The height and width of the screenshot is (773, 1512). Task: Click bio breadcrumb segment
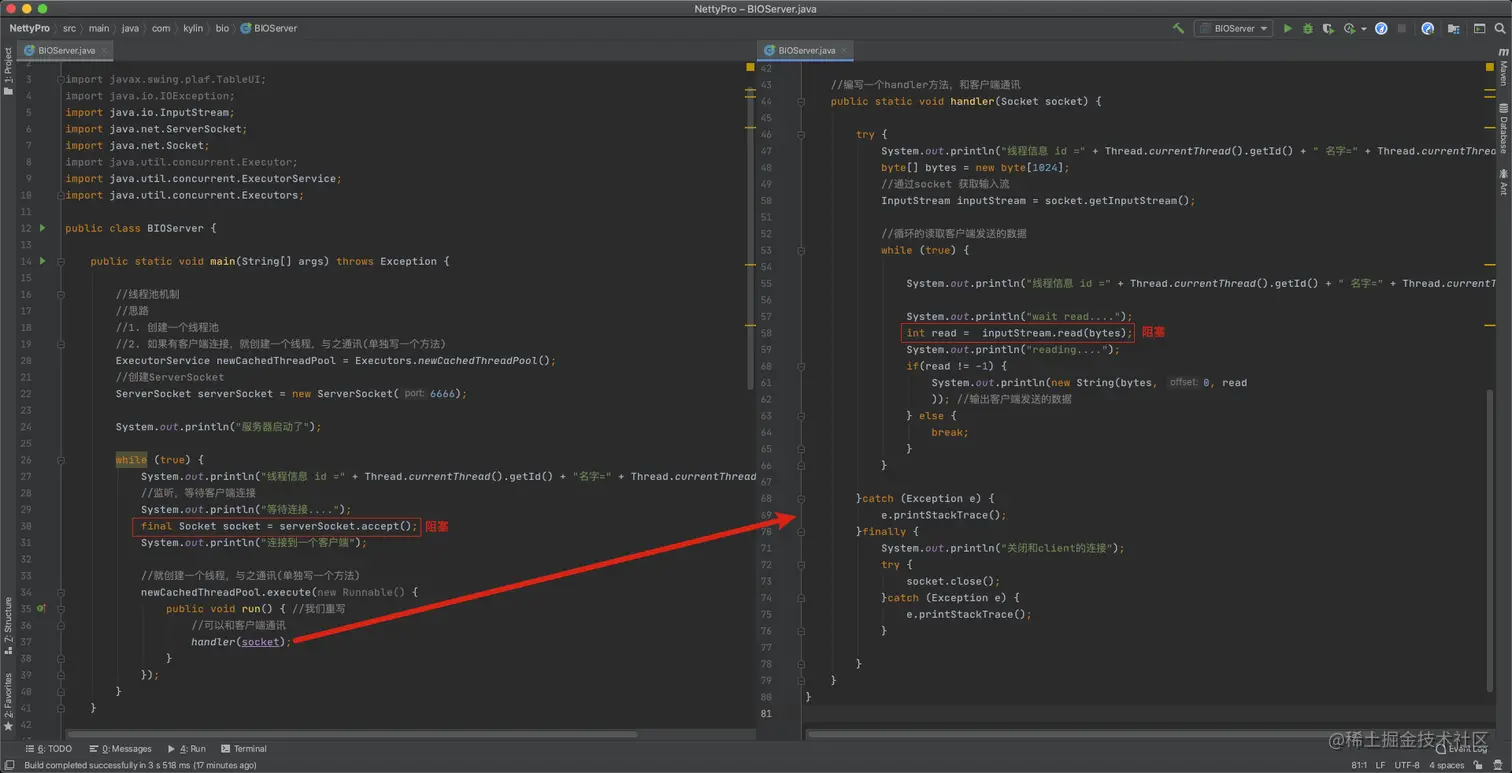tap(222, 28)
